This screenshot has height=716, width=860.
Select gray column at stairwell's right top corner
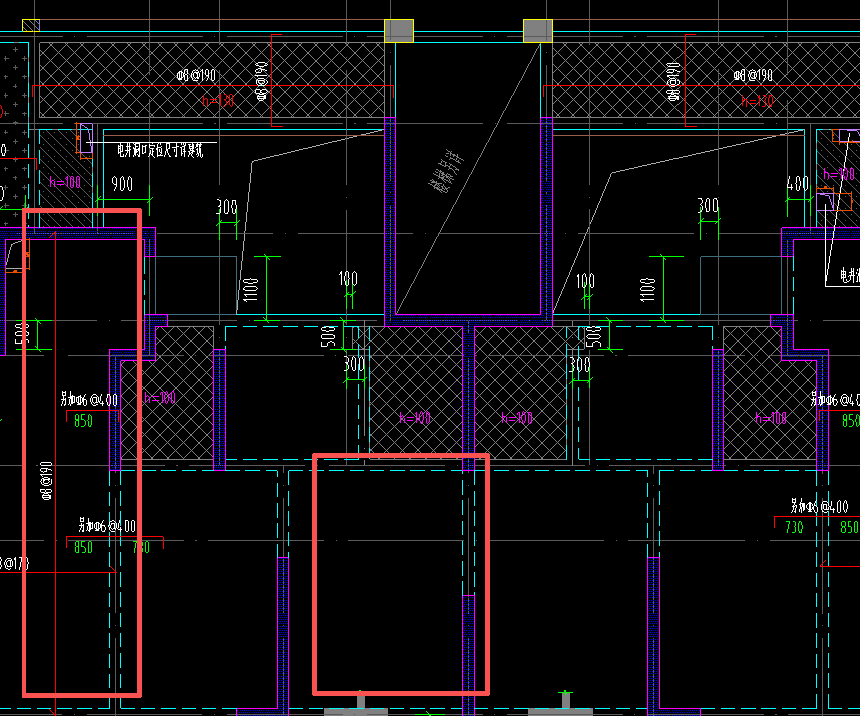point(538,31)
